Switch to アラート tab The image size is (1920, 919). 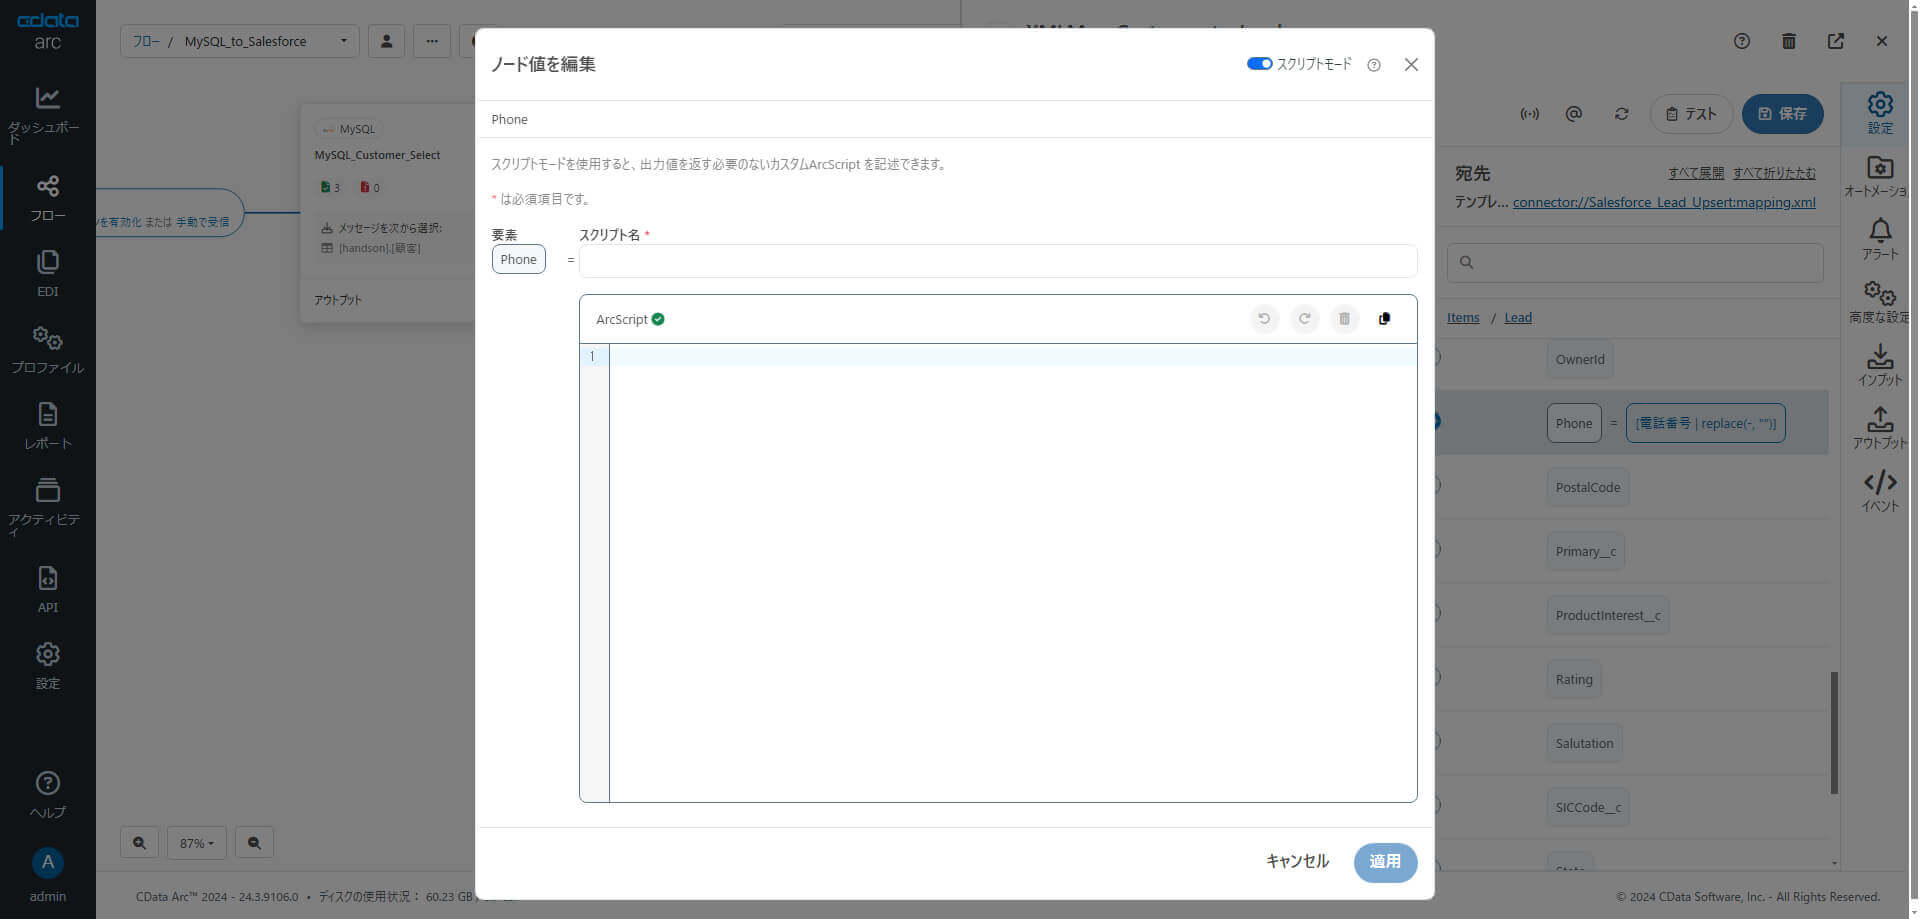[x=1880, y=239]
